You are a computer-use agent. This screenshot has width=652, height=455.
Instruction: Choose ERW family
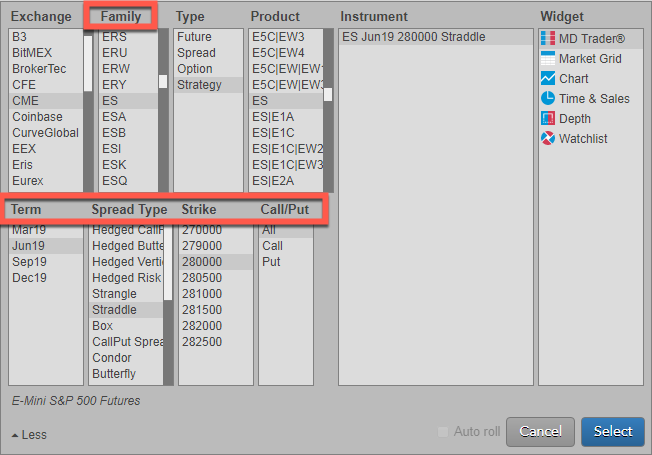point(128,69)
